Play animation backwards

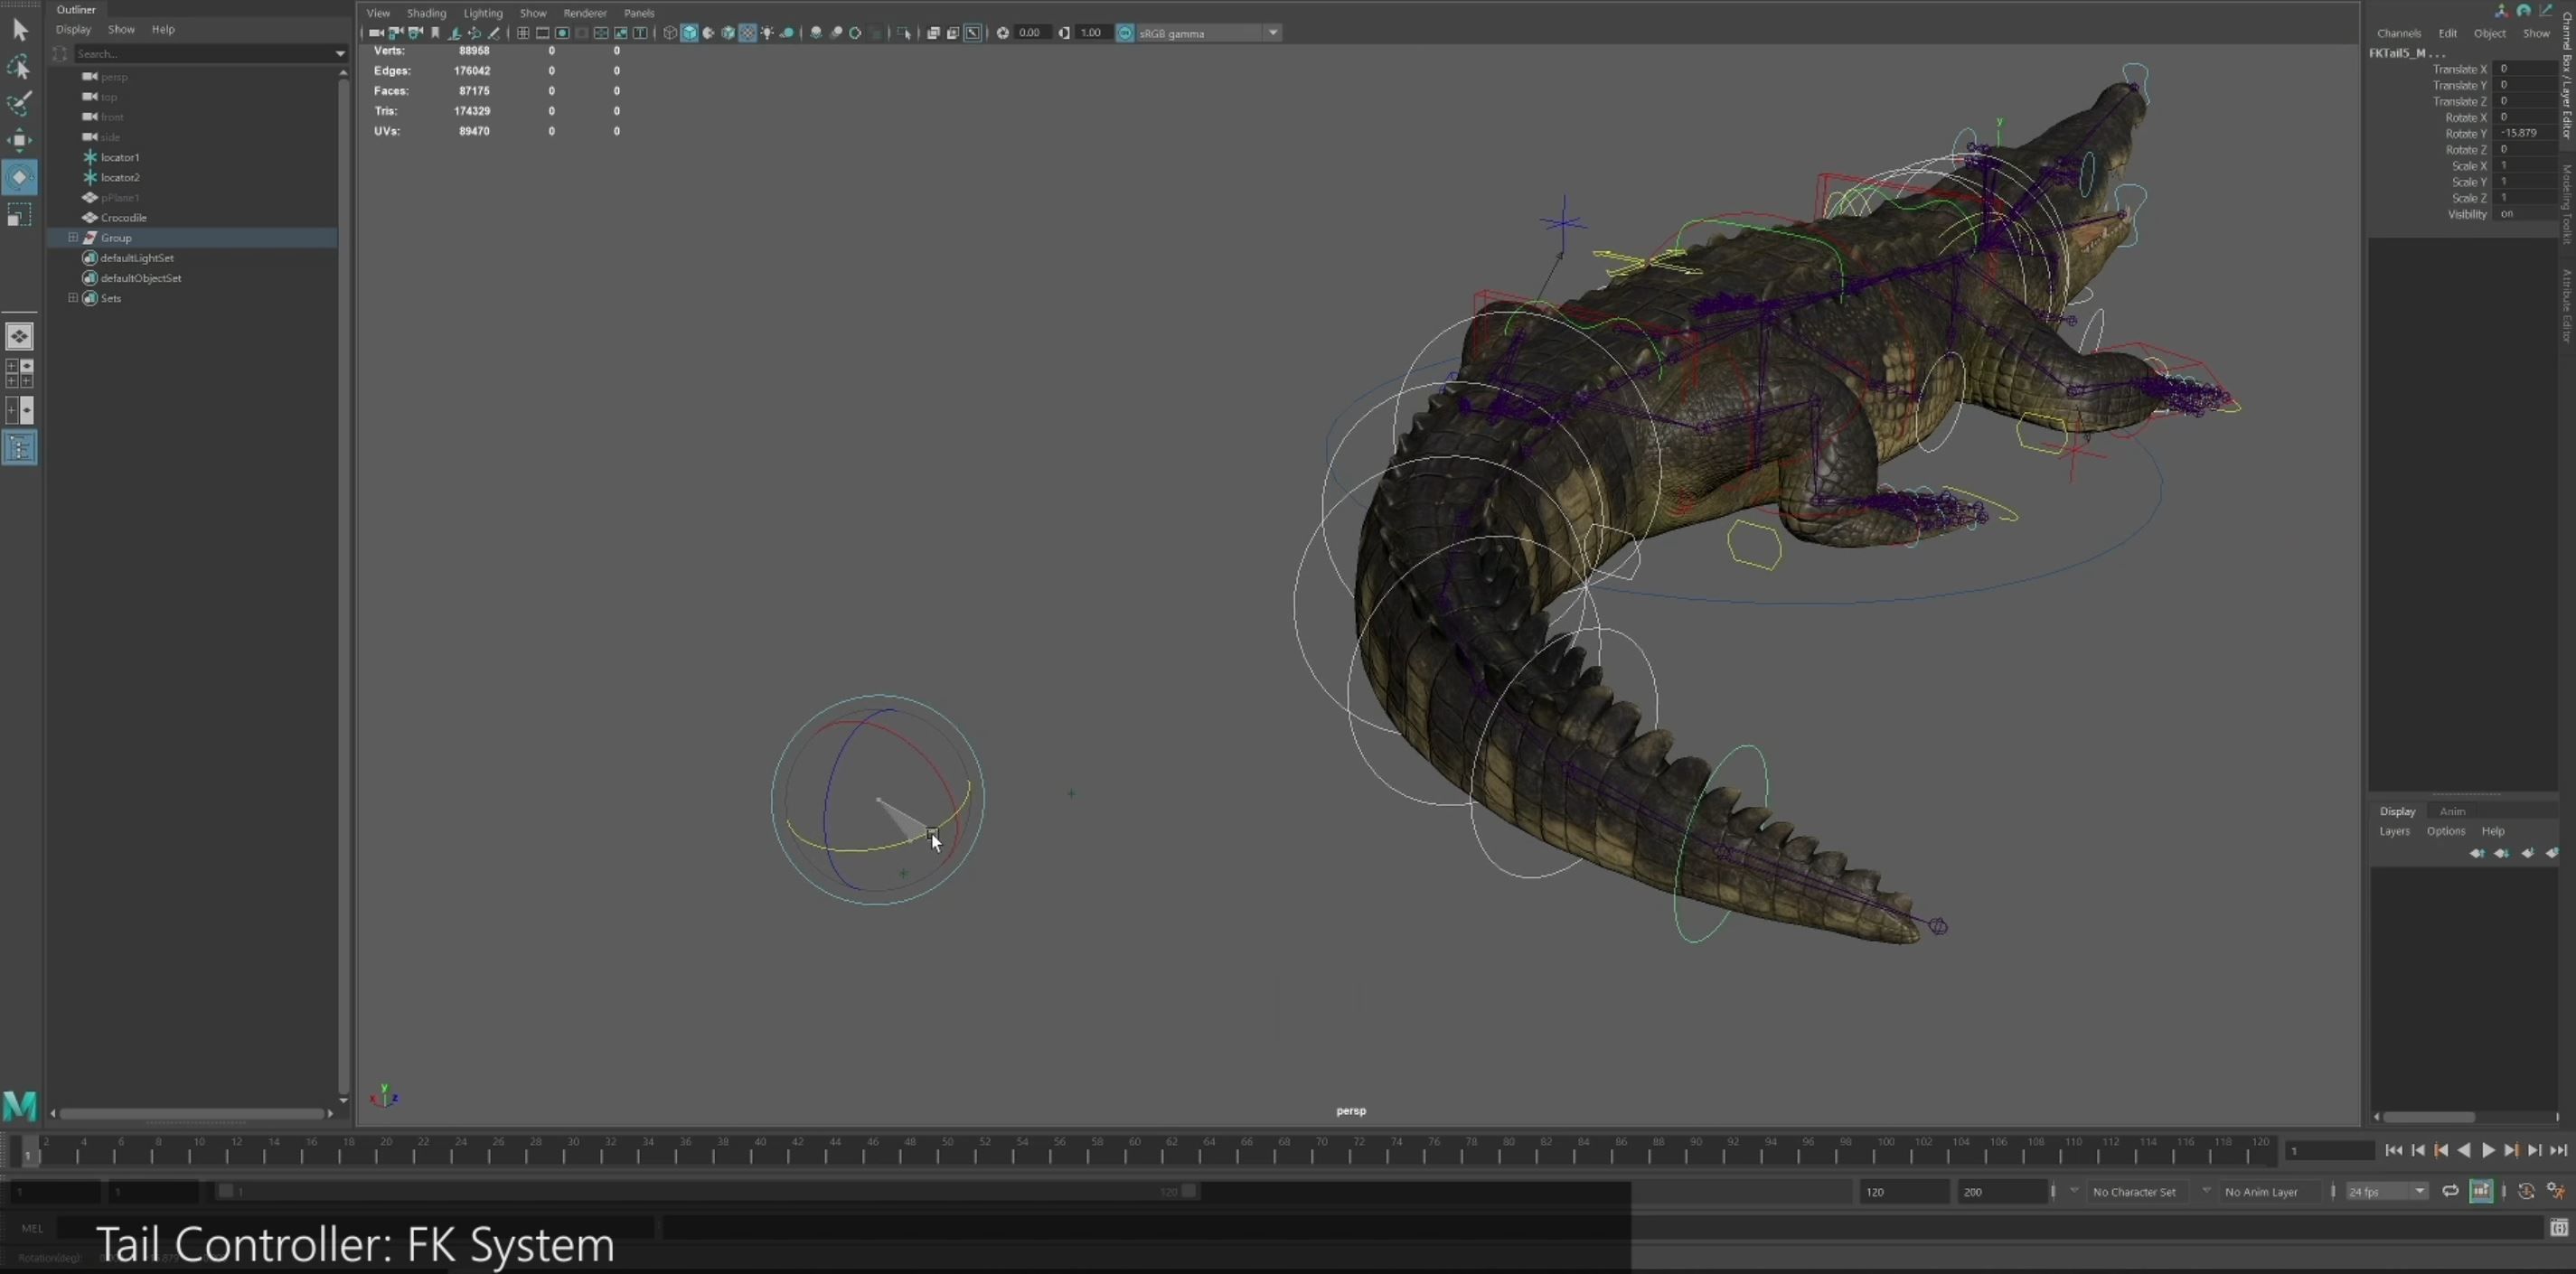pyautogui.click(x=2464, y=1150)
